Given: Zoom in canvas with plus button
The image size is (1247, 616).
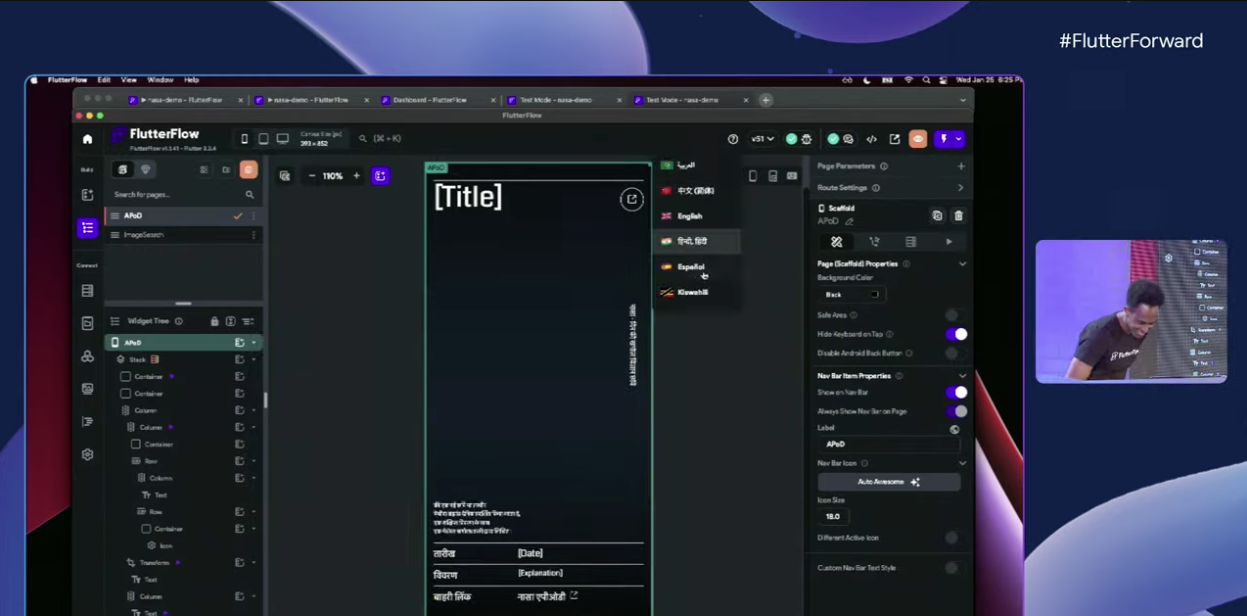Looking at the screenshot, I should click(356, 176).
